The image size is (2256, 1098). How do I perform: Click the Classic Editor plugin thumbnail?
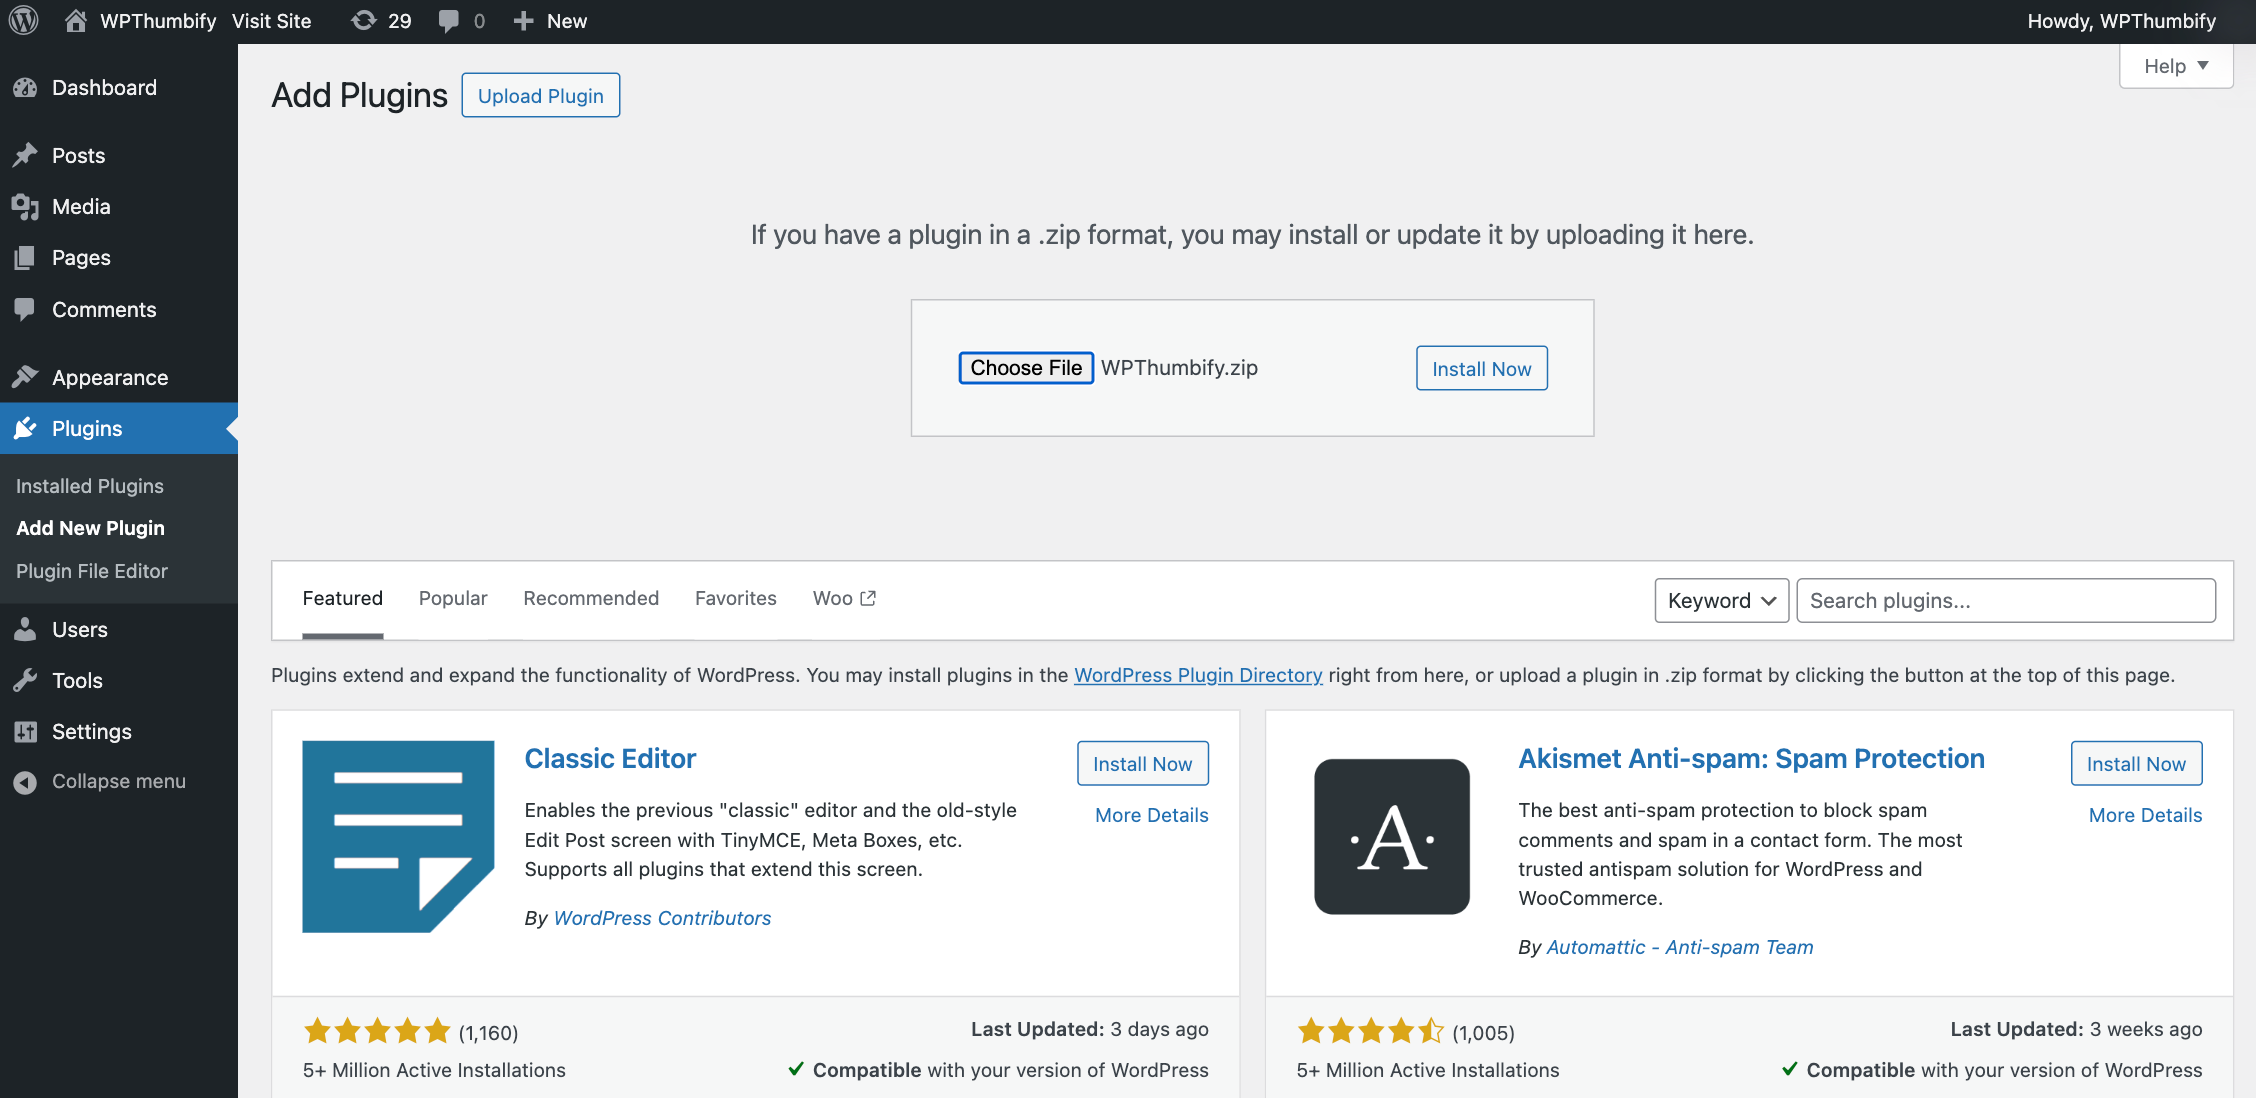click(x=398, y=837)
